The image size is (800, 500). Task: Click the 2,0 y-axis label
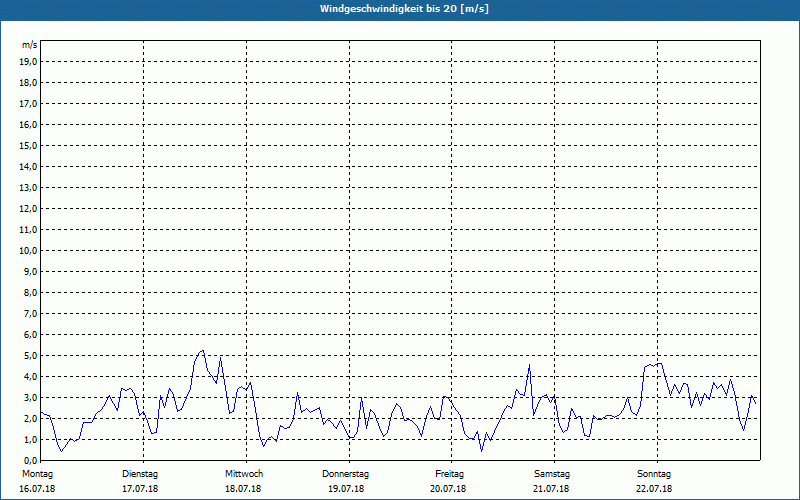click(x=31, y=419)
